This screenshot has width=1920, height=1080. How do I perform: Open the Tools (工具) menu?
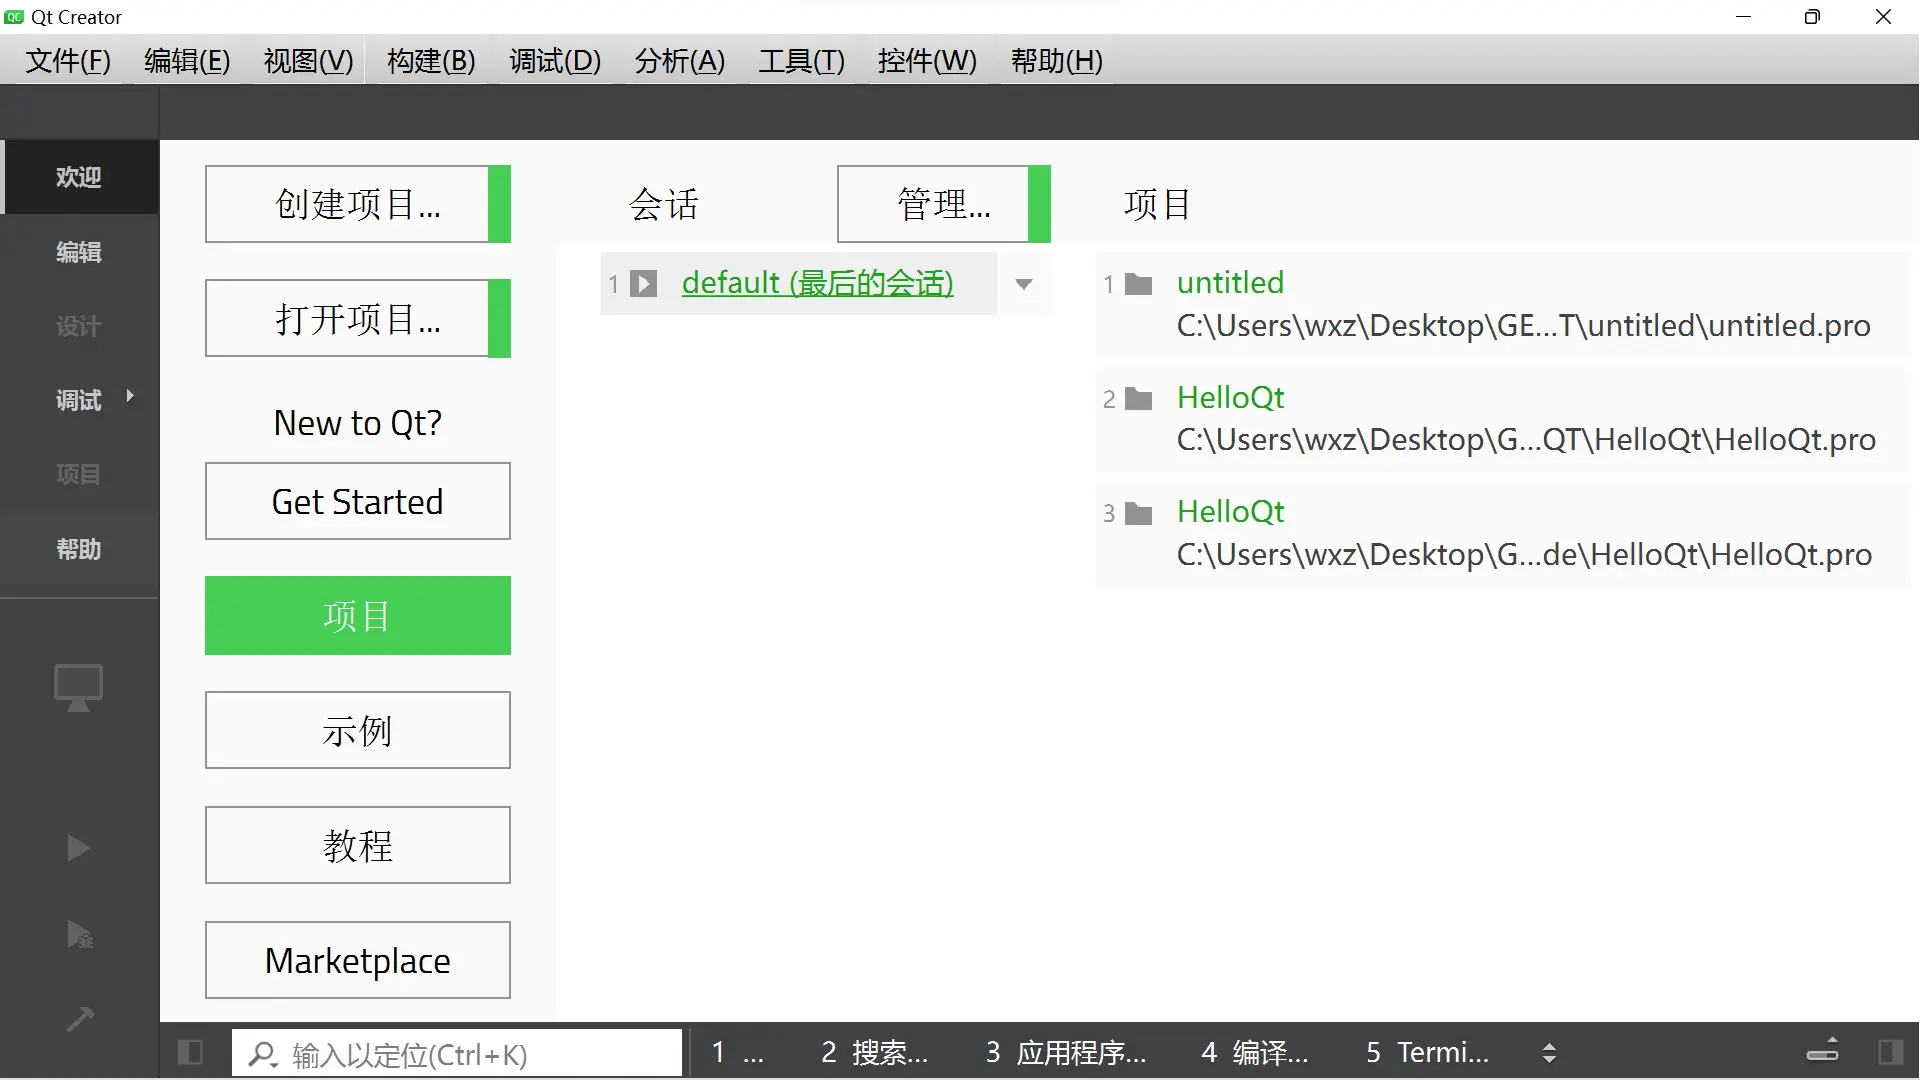click(801, 61)
